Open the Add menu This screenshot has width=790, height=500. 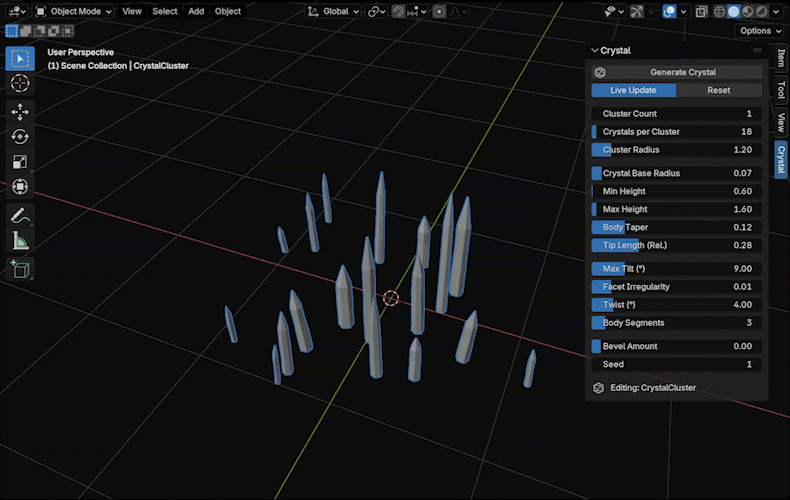tap(196, 11)
